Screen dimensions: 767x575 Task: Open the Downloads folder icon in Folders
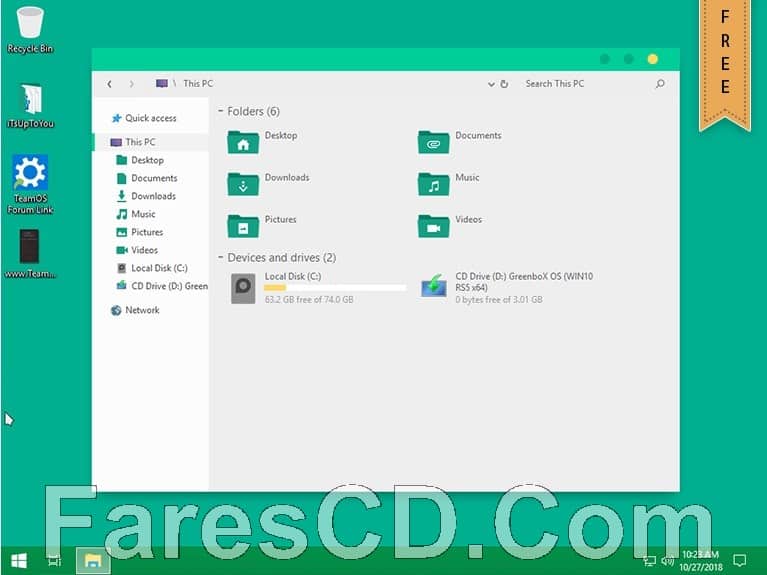pos(243,184)
